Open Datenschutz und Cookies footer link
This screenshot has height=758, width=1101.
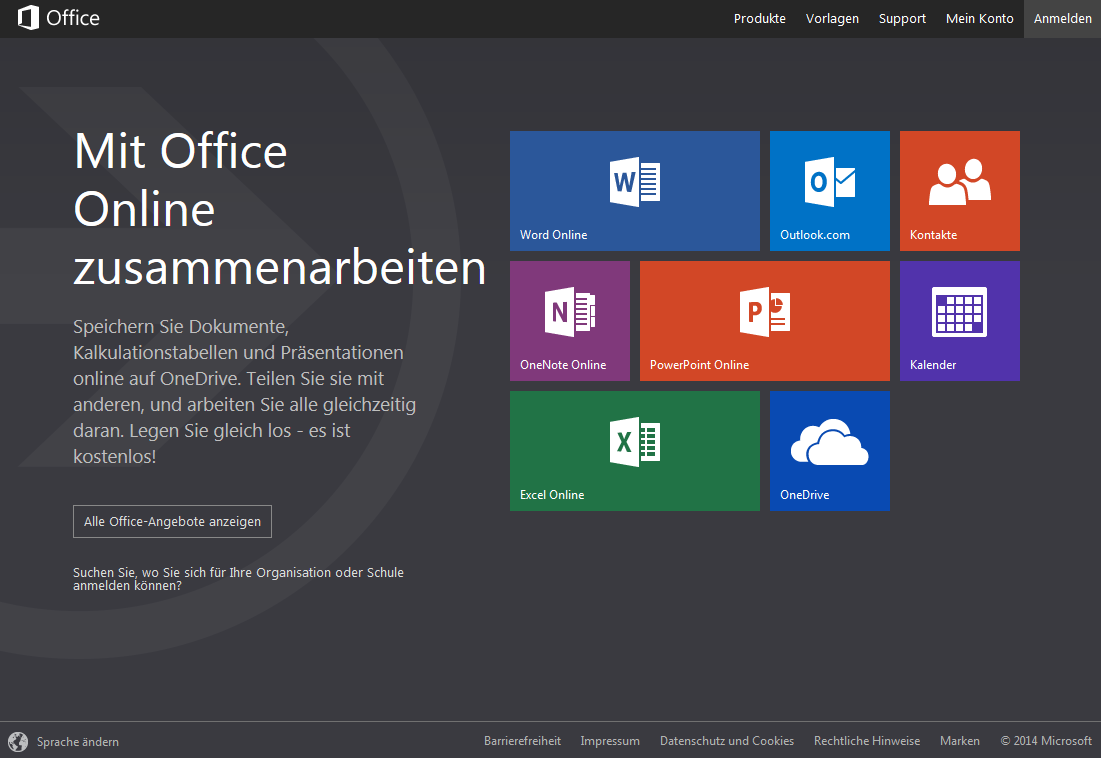click(x=727, y=741)
